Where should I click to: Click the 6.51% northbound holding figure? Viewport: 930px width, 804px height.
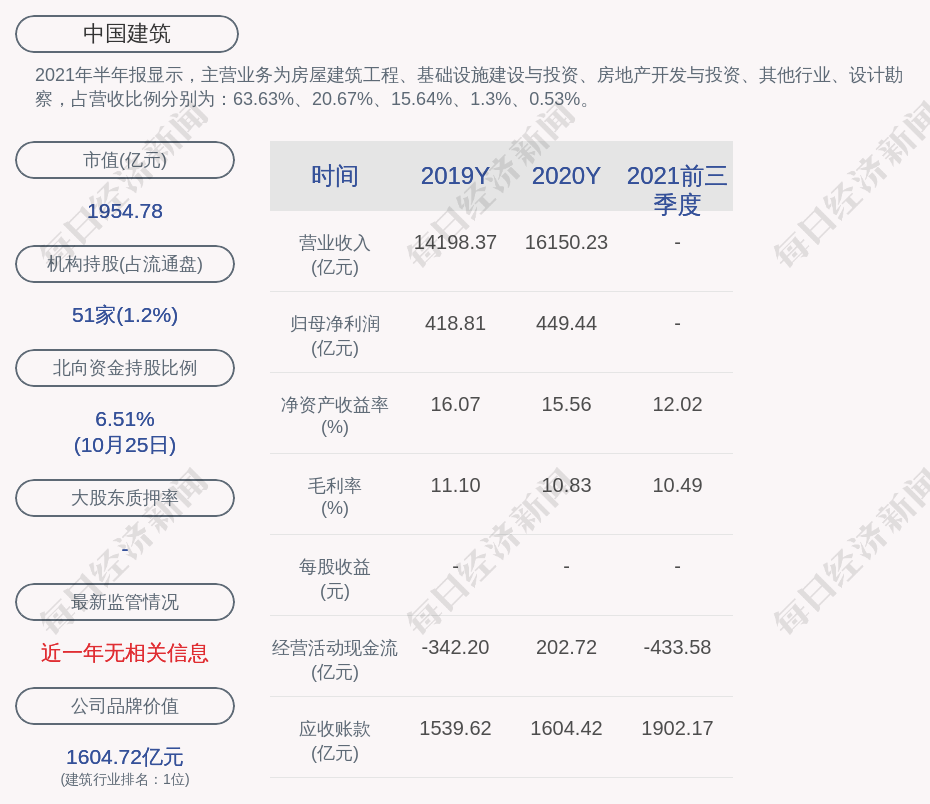coord(125,419)
